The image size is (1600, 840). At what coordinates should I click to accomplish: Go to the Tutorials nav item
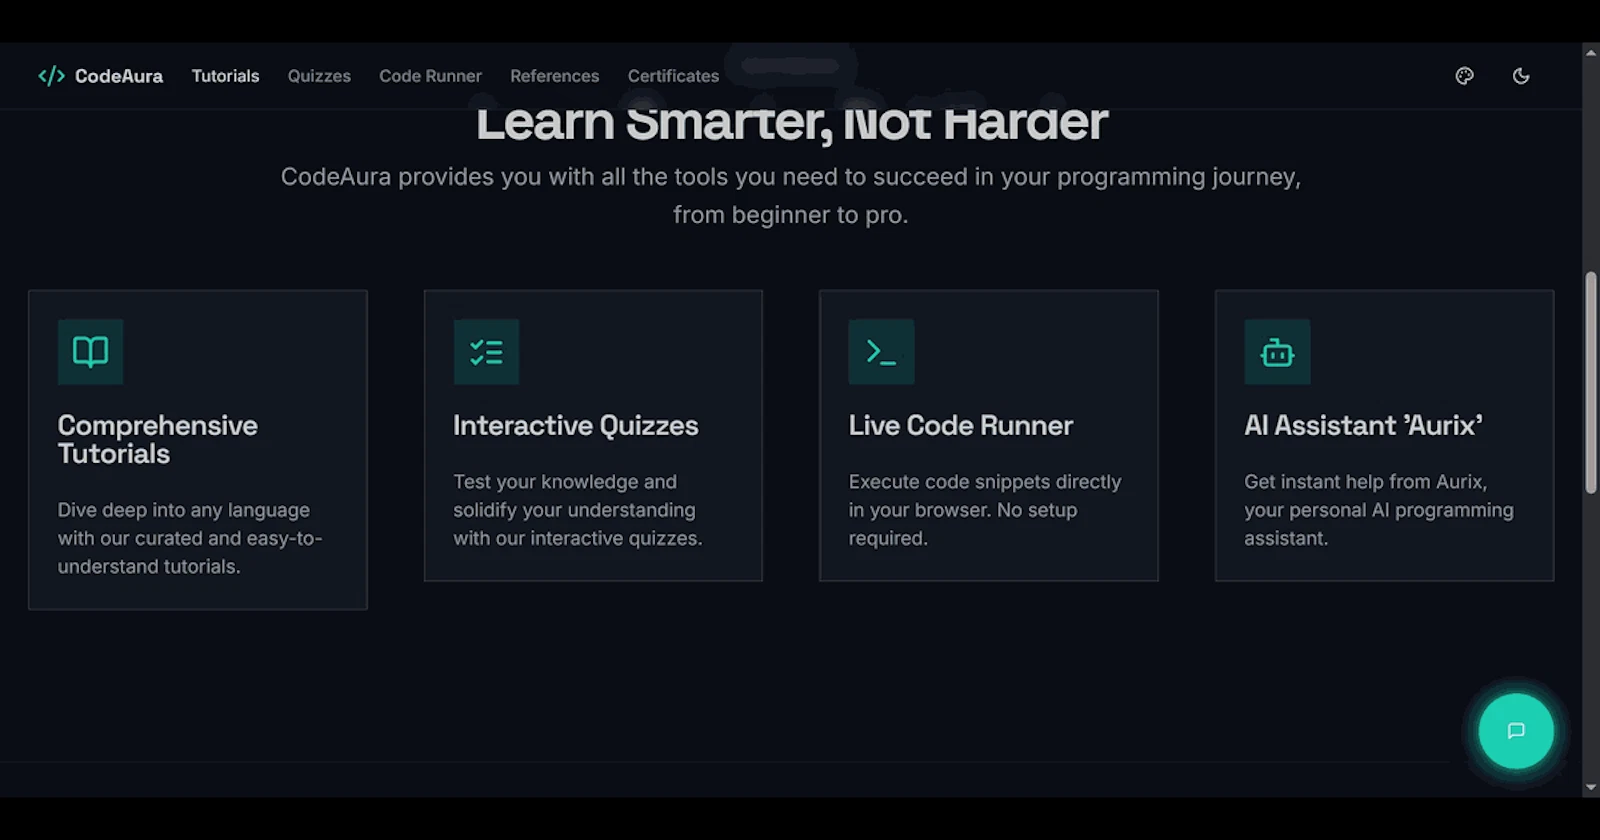tap(225, 76)
